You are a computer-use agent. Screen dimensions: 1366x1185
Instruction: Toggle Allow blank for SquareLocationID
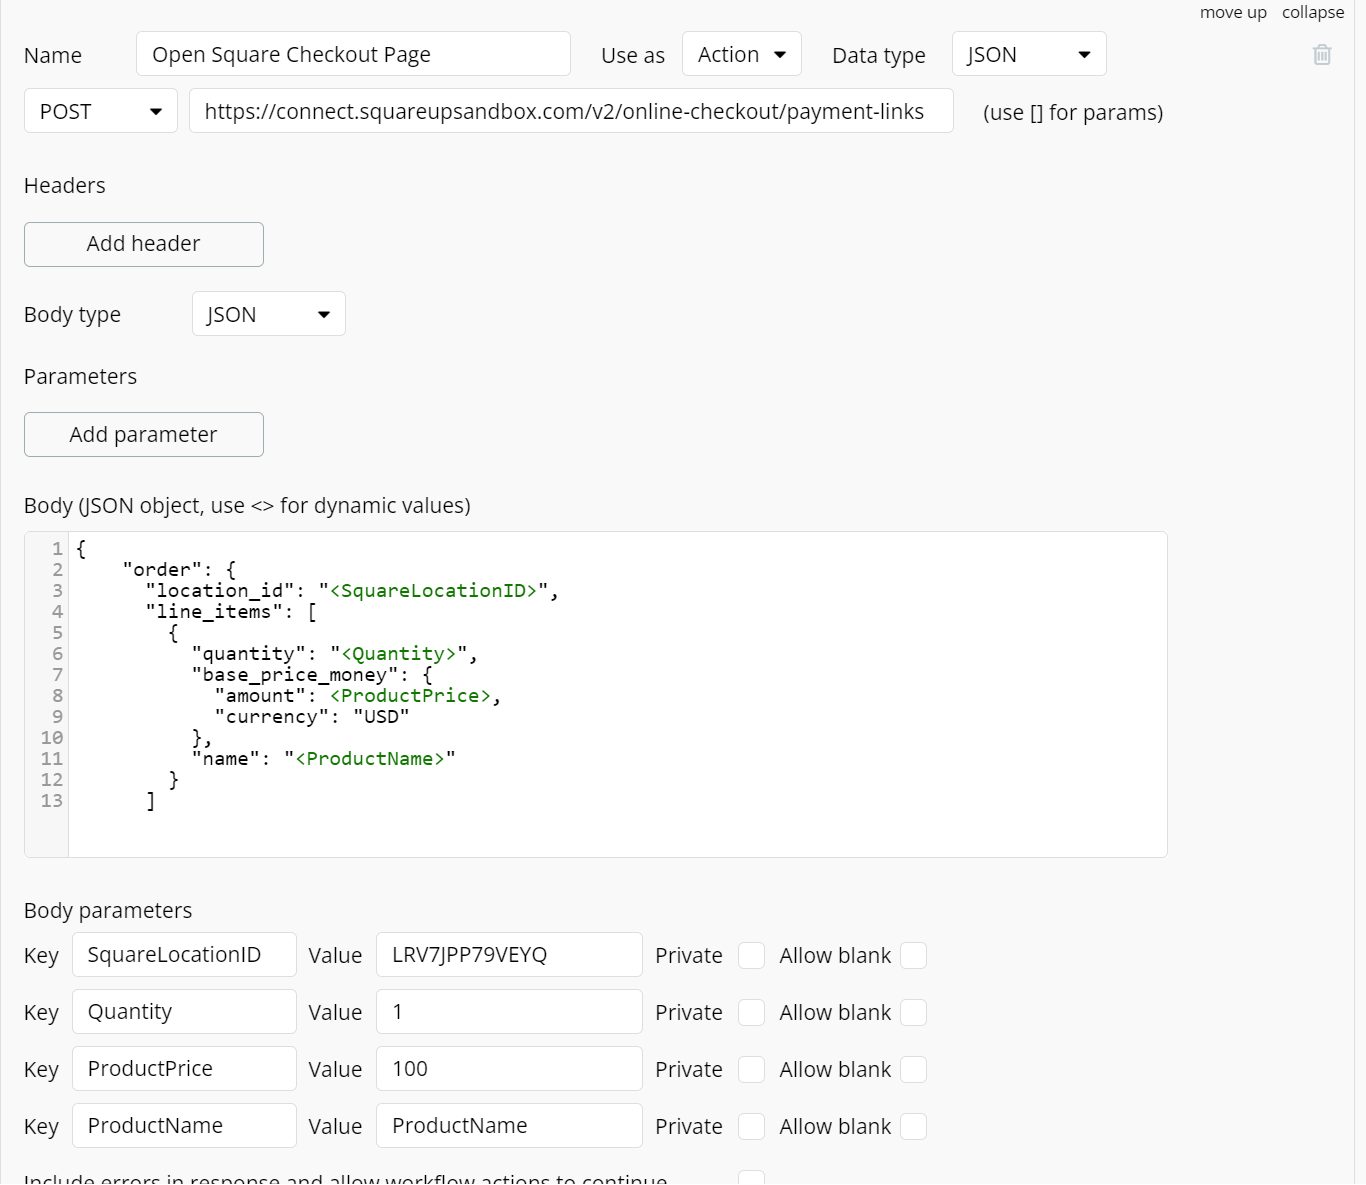tap(913, 955)
